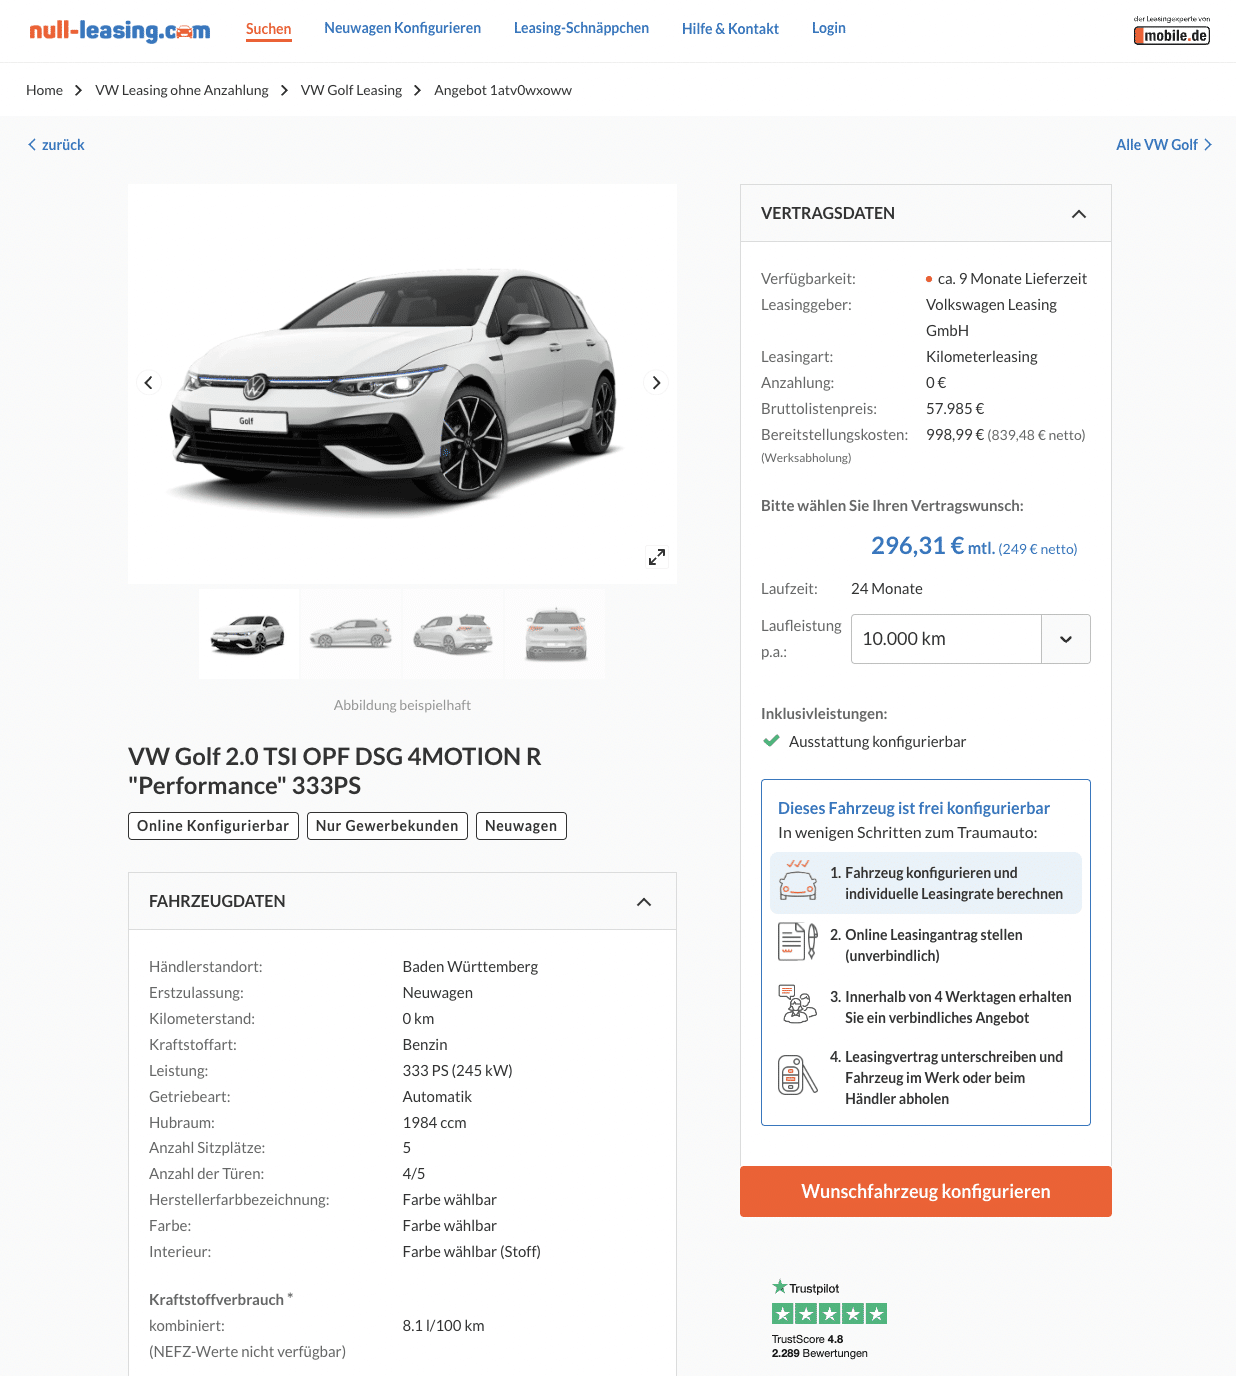Click the leasing application document icon
The width and height of the screenshot is (1236, 1376).
[798, 942]
